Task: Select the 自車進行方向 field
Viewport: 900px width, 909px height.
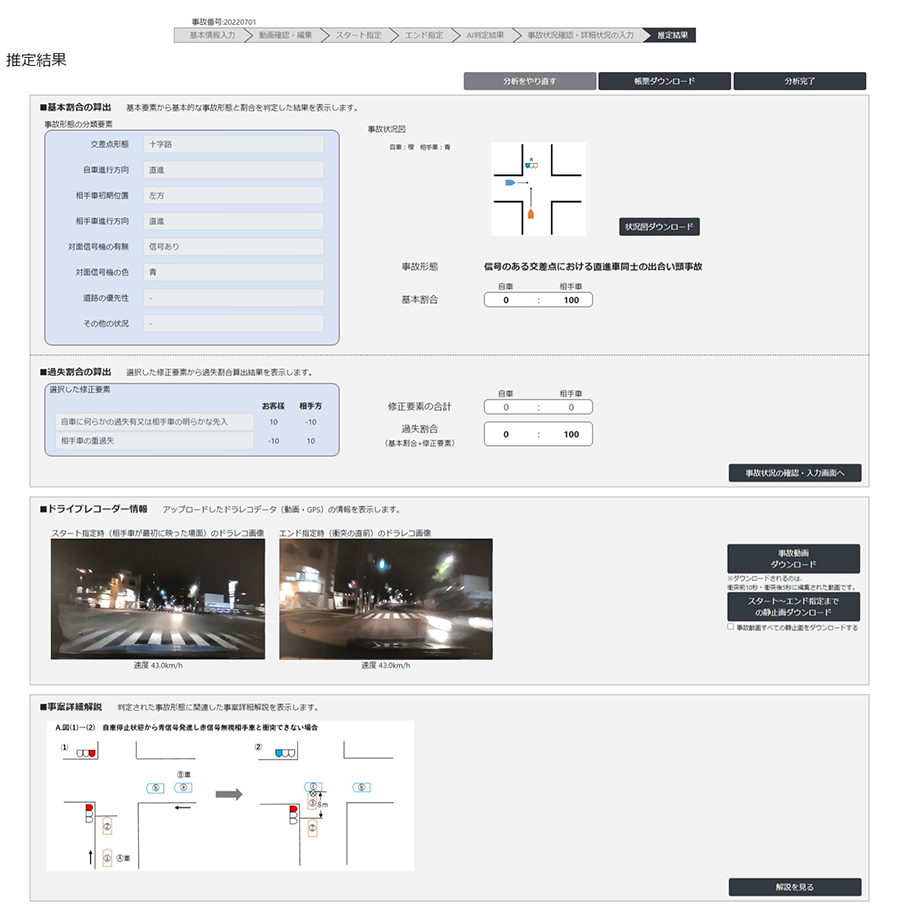Action: point(234,170)
